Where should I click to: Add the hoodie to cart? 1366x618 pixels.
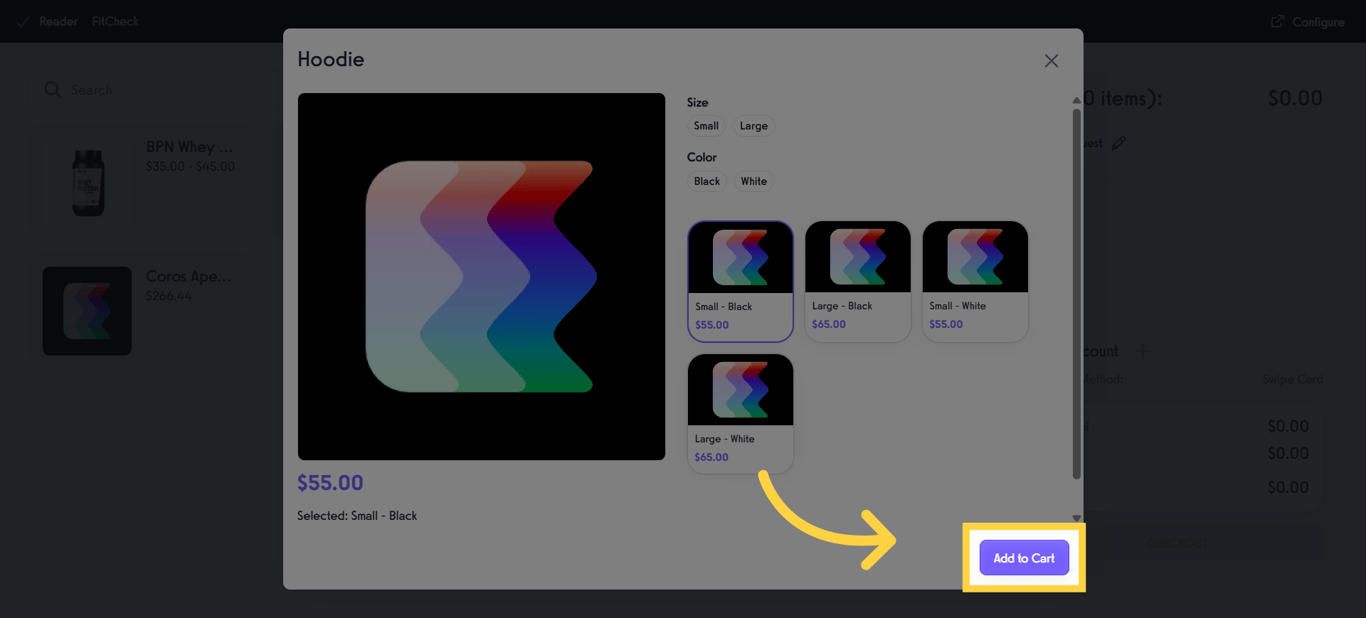1024,558
